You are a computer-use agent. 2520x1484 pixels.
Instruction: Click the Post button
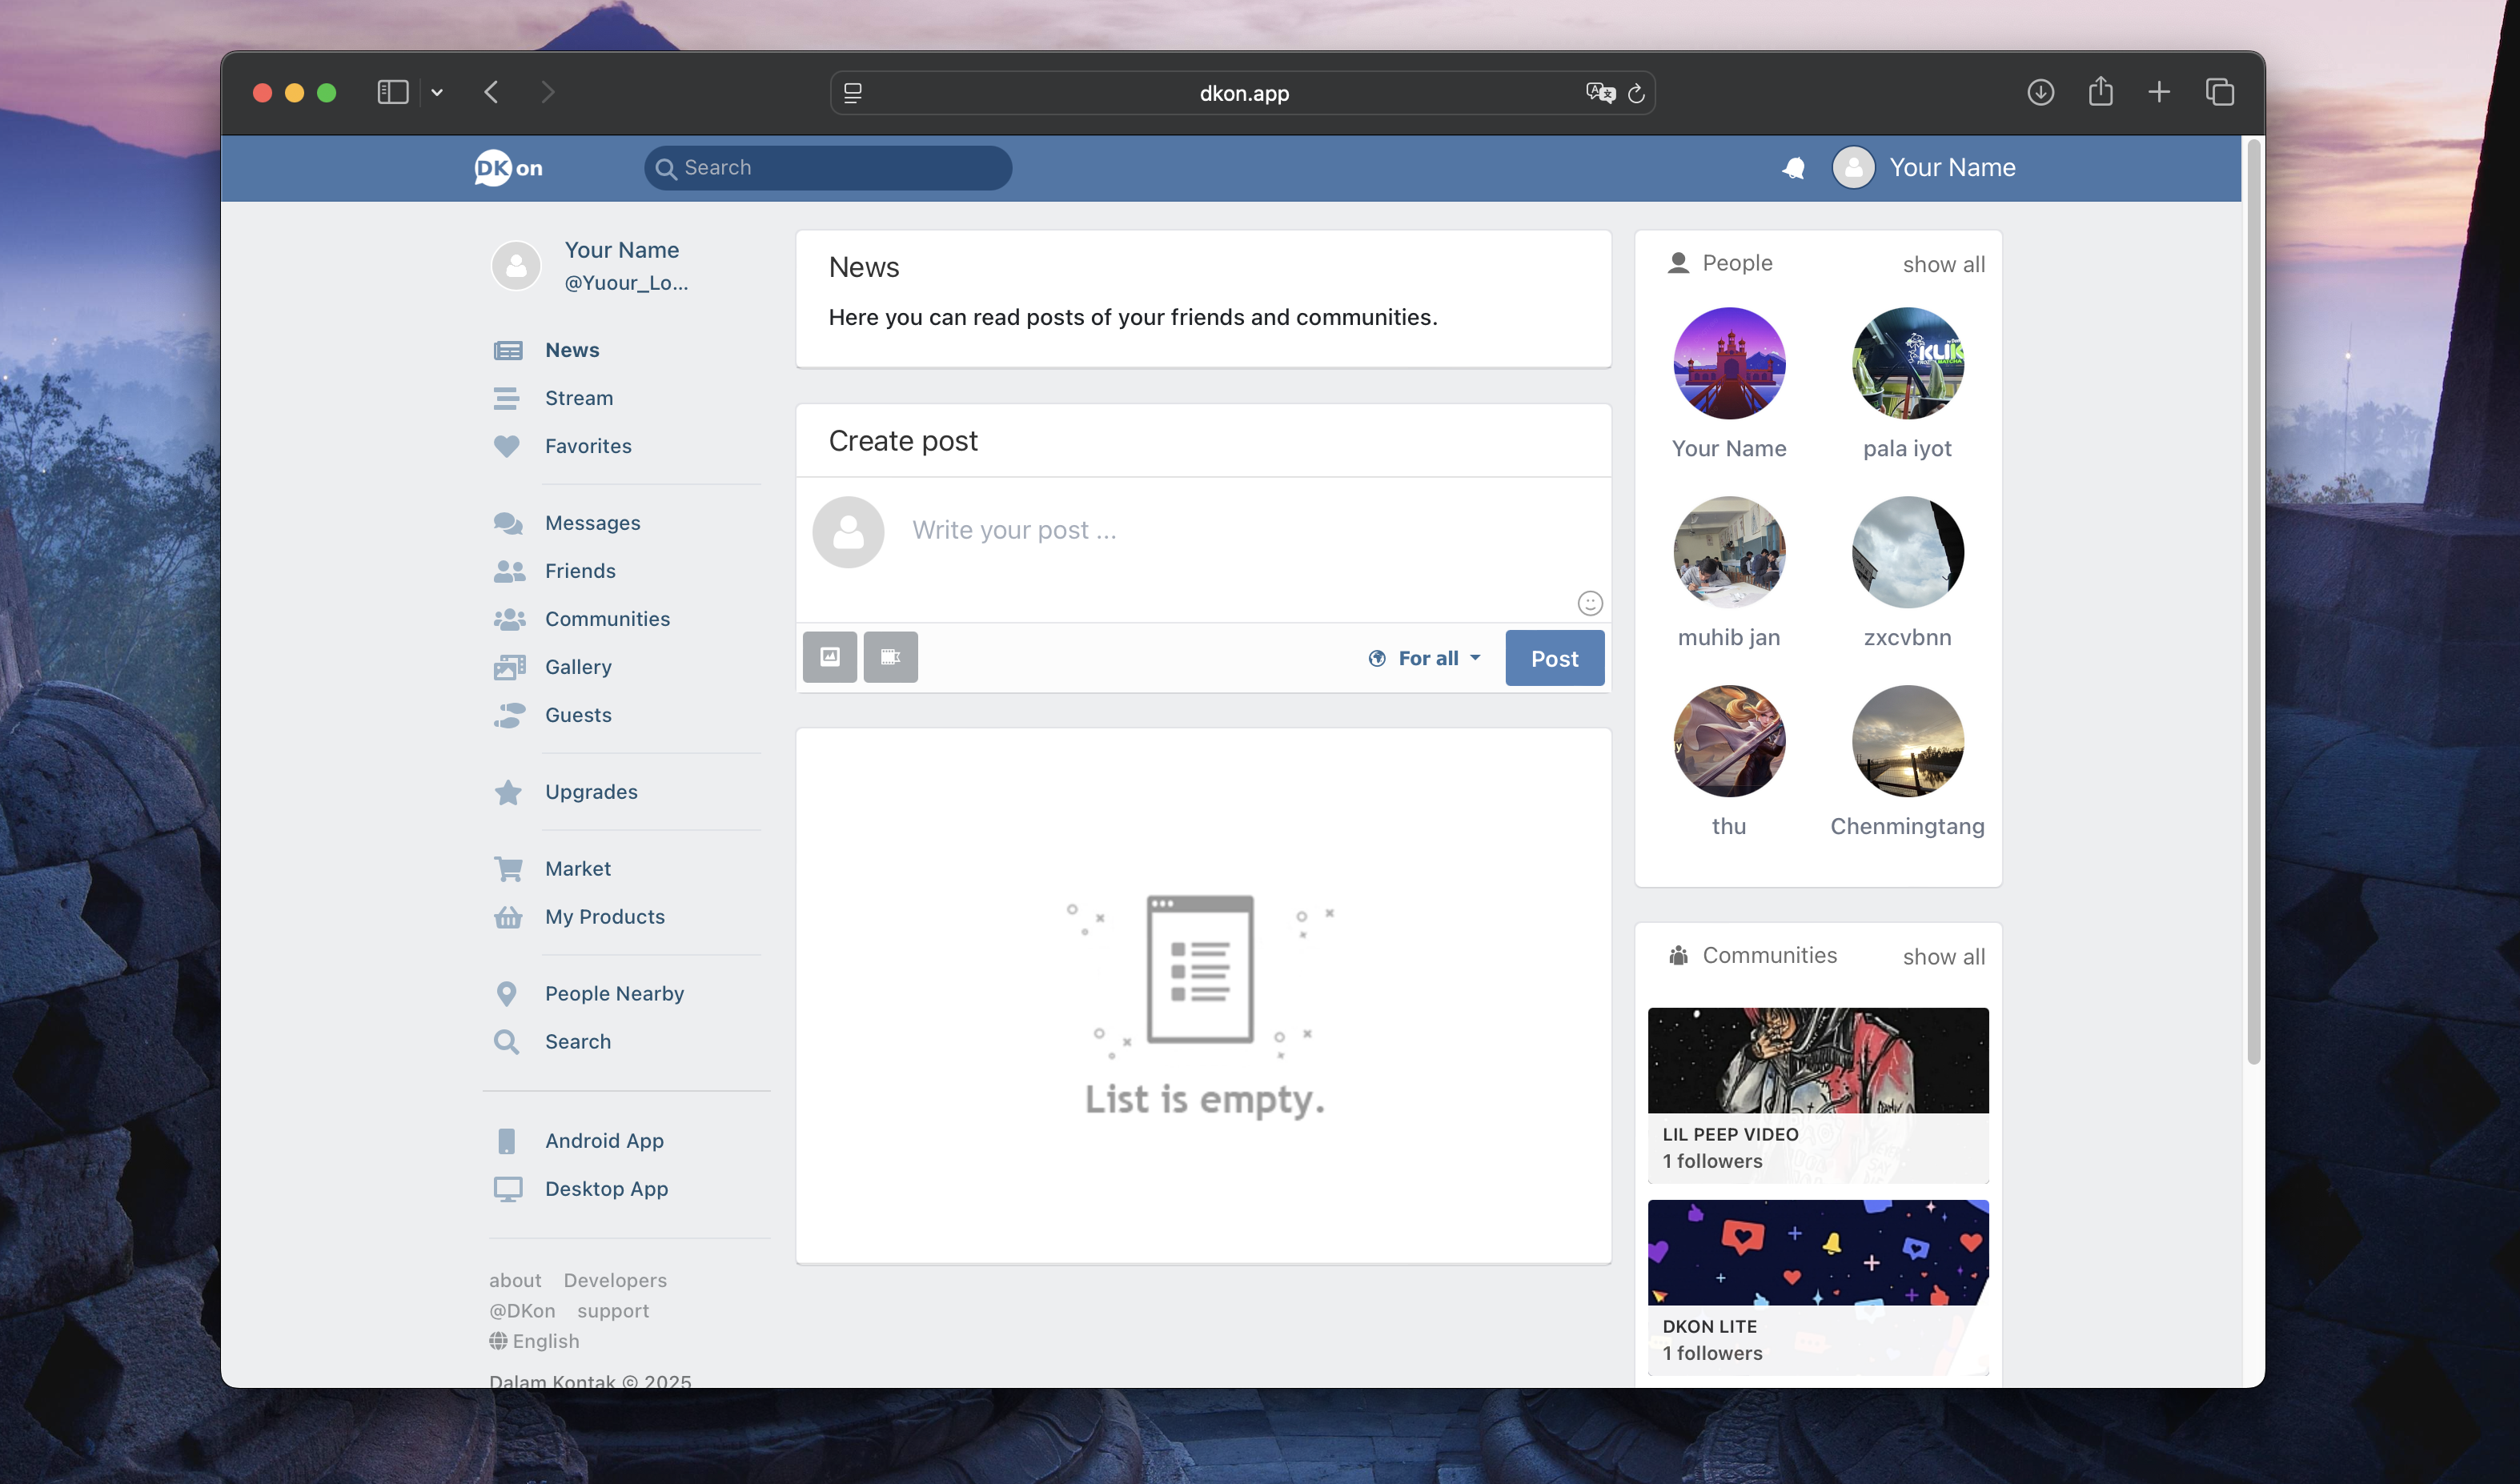[1554, 658]
